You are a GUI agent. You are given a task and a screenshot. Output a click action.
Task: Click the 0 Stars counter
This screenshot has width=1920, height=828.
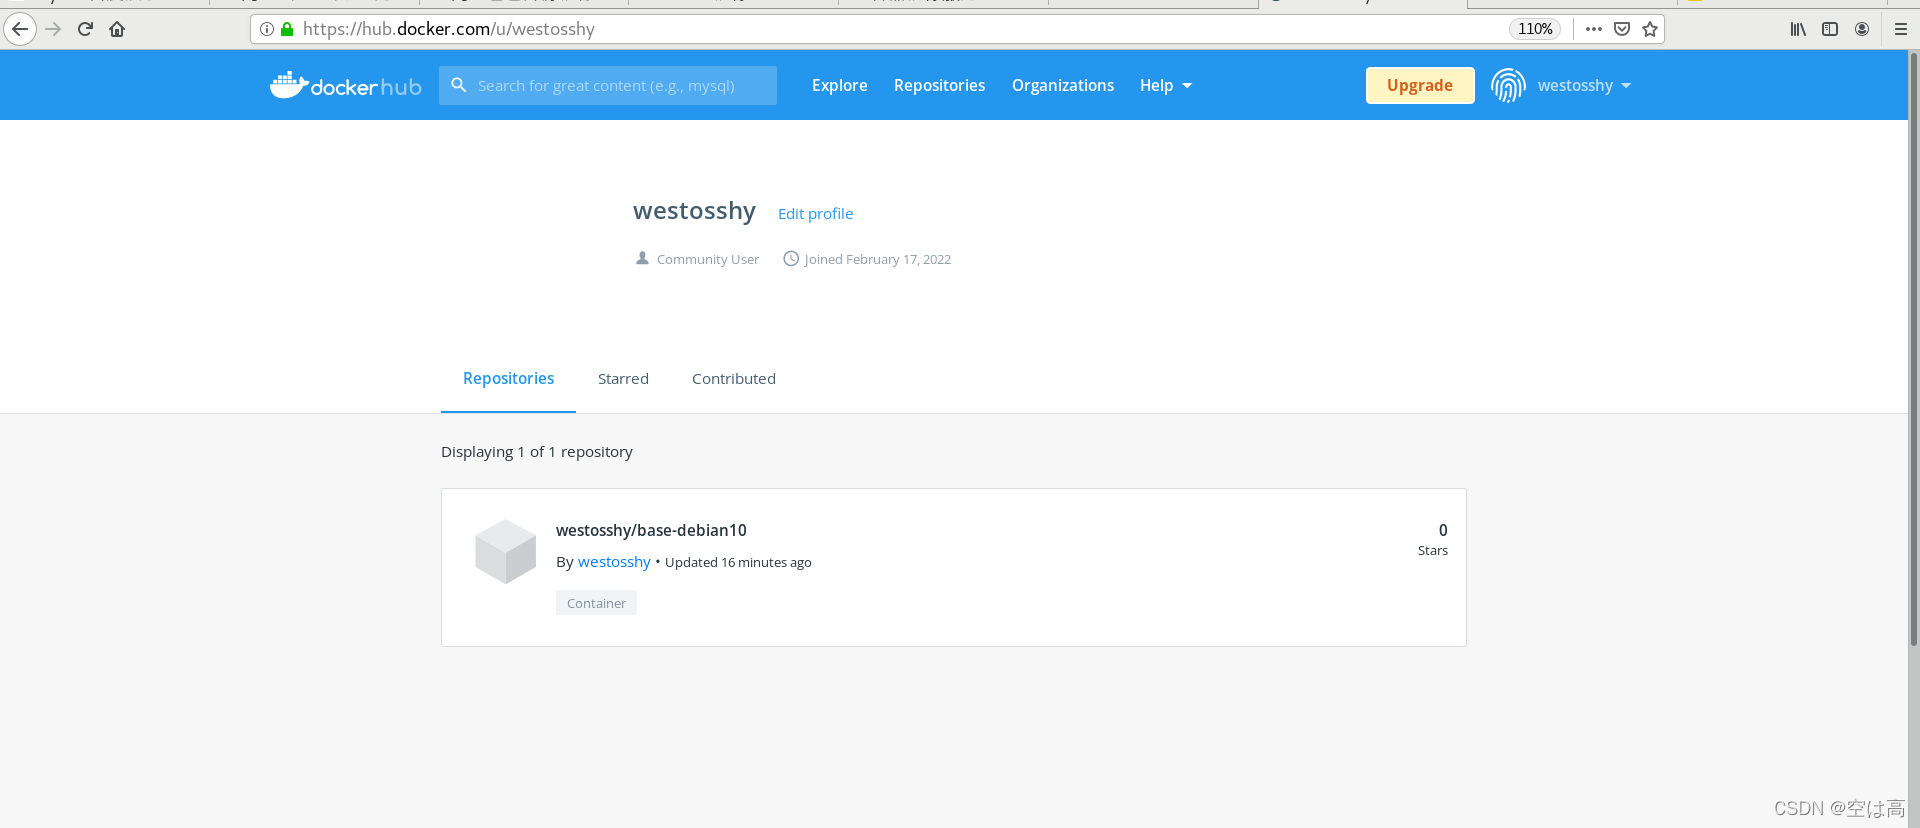pos(1433,539)
